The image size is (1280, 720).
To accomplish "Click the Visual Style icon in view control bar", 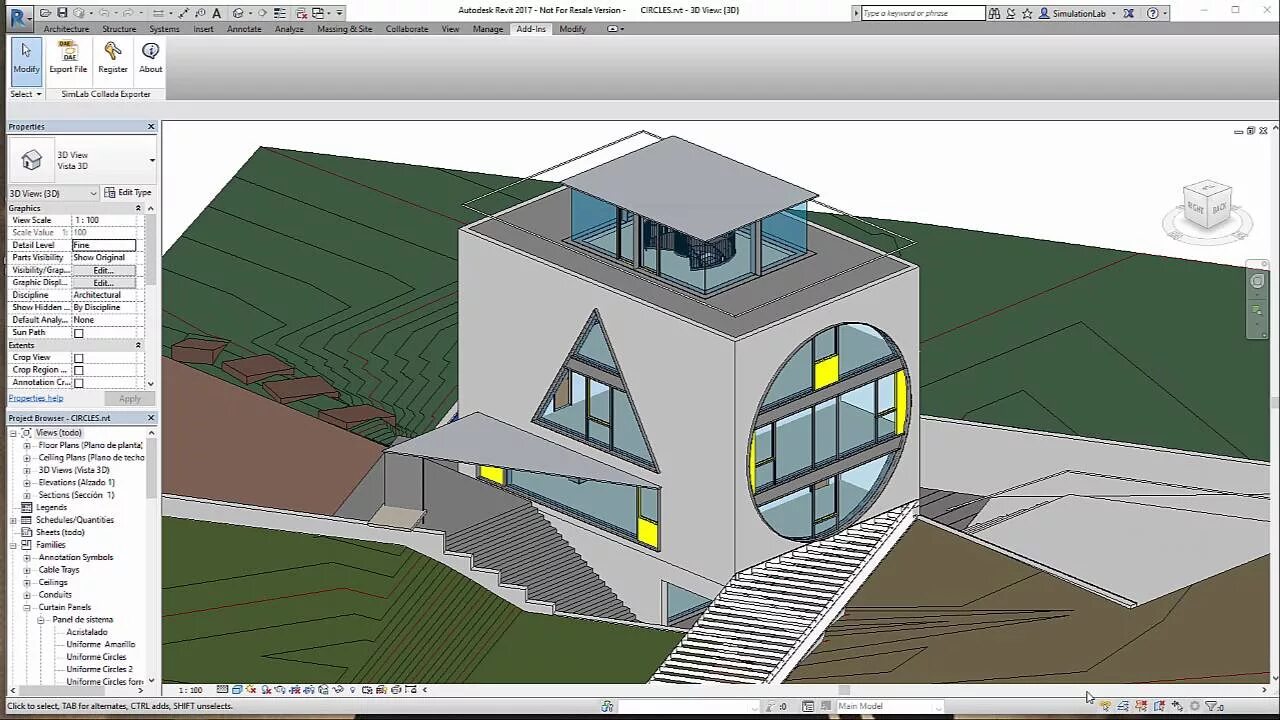I will pos(237,690).
